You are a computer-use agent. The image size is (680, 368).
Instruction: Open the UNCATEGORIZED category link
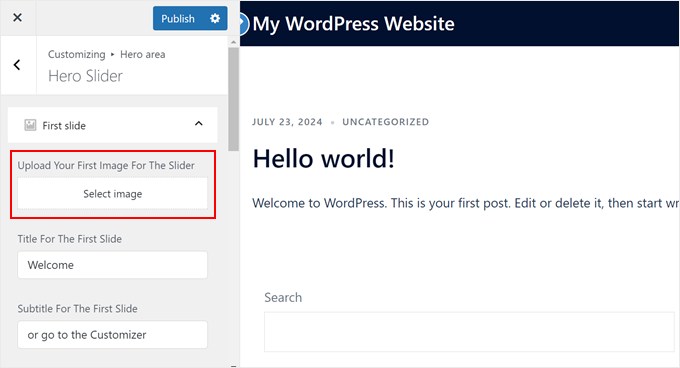(x=386, y=122)
